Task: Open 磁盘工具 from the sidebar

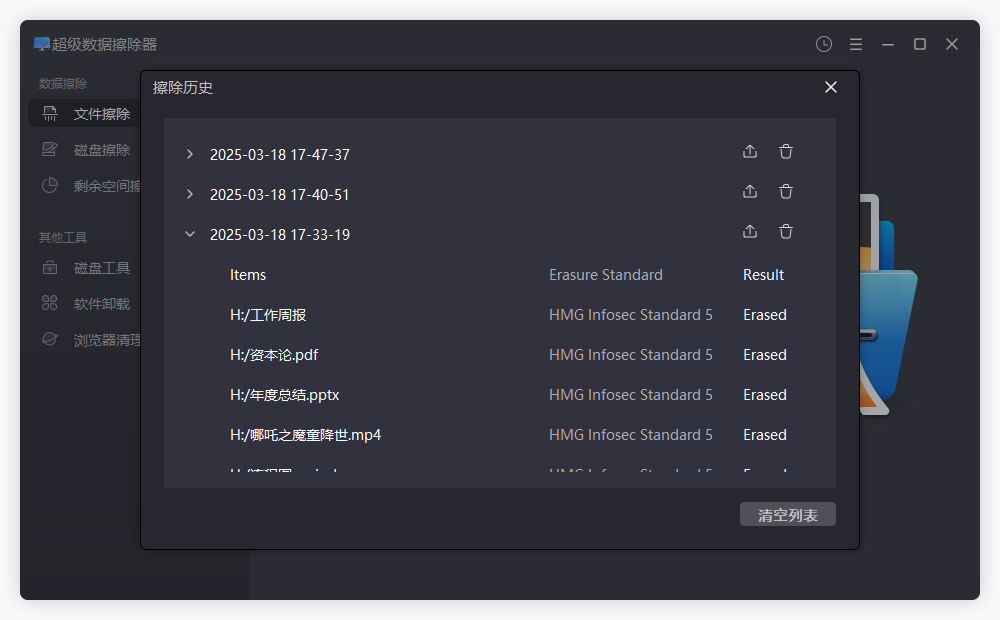Action: coord(100,268)
